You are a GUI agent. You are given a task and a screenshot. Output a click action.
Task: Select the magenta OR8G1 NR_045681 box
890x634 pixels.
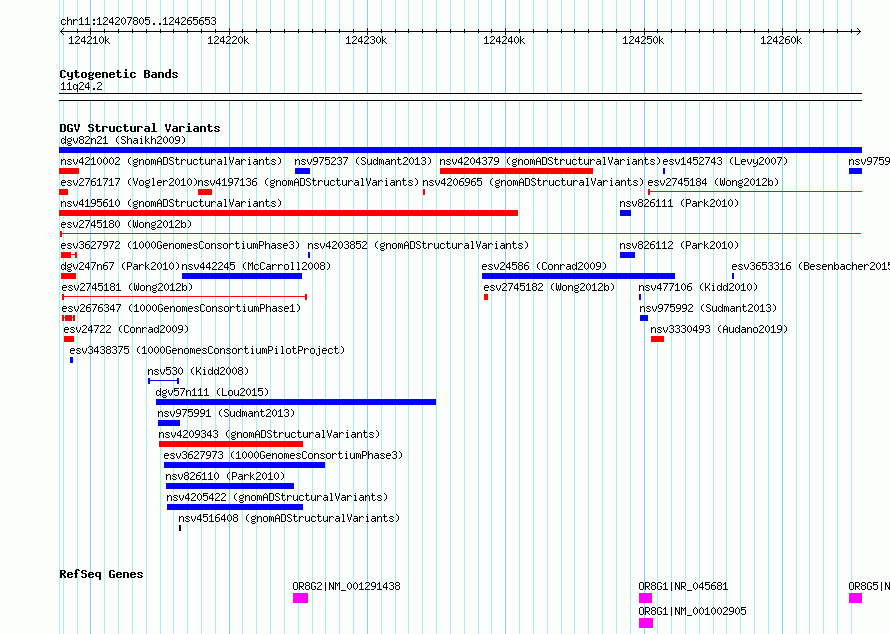[645, 598]
